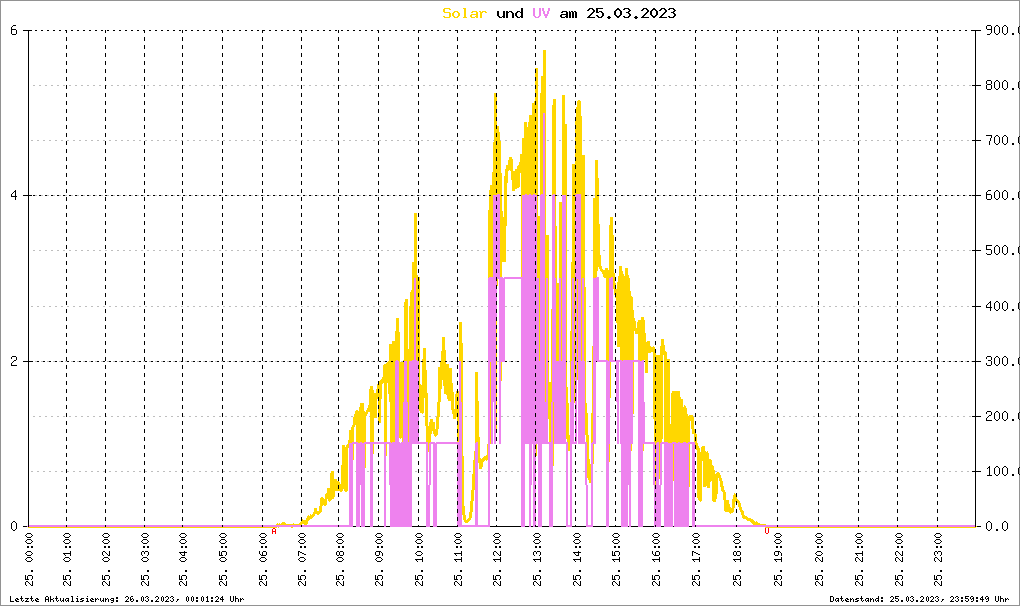Click the red sunset marker 'U'
The height and width of the screenshot is (606, 1020).
(767, 531)
